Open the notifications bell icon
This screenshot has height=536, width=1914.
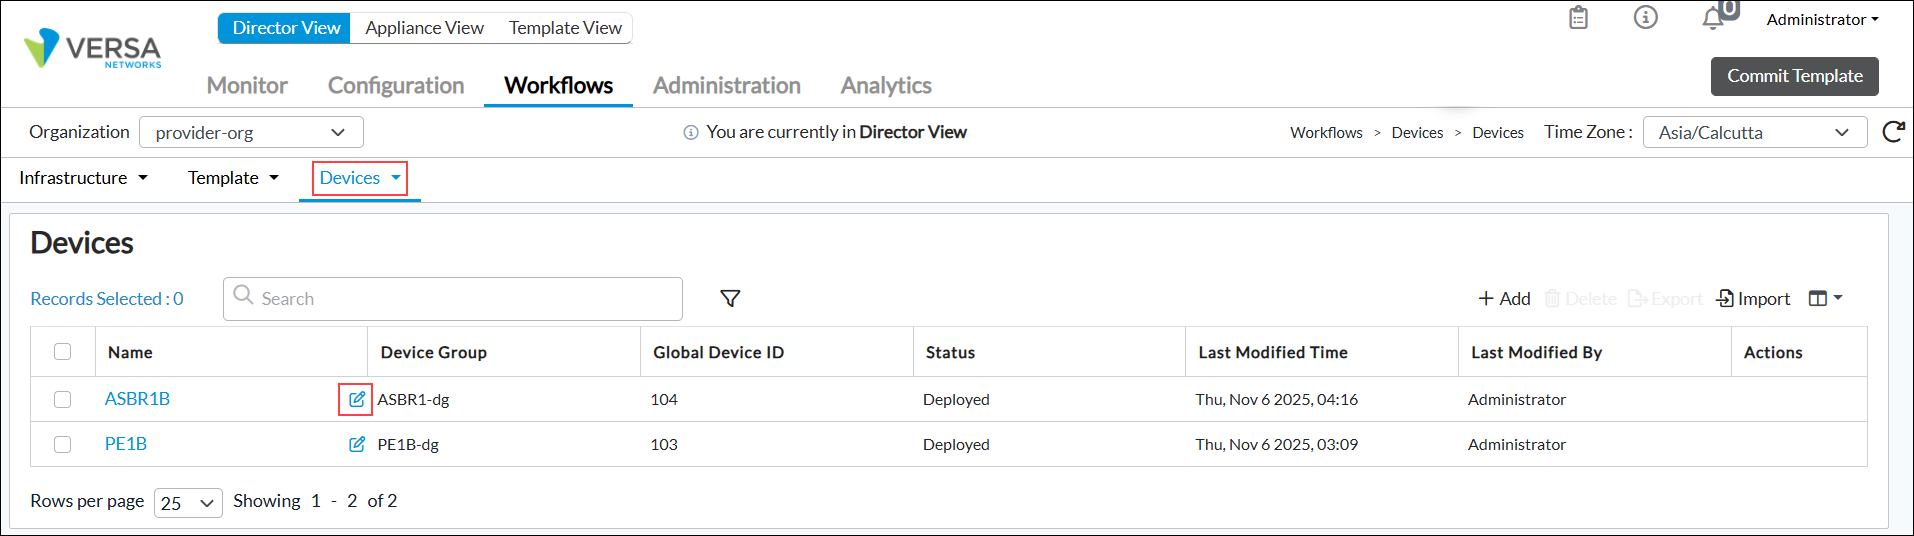coord(1713,18)
